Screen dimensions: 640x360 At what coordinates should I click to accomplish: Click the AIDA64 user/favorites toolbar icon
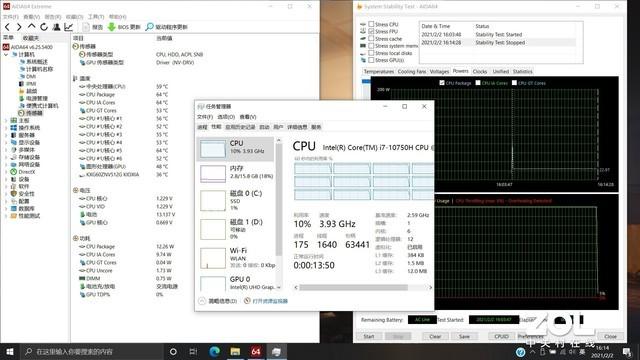57,27
